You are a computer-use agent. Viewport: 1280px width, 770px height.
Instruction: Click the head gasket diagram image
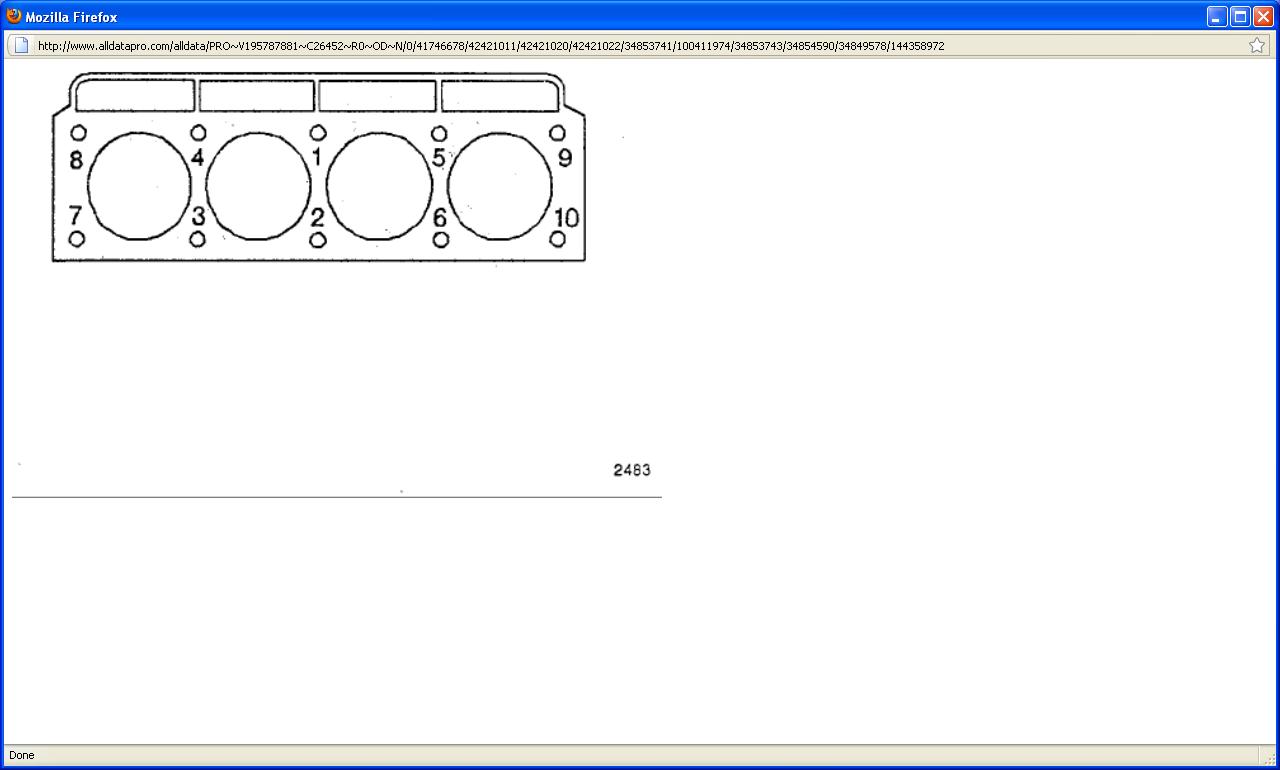319,167
